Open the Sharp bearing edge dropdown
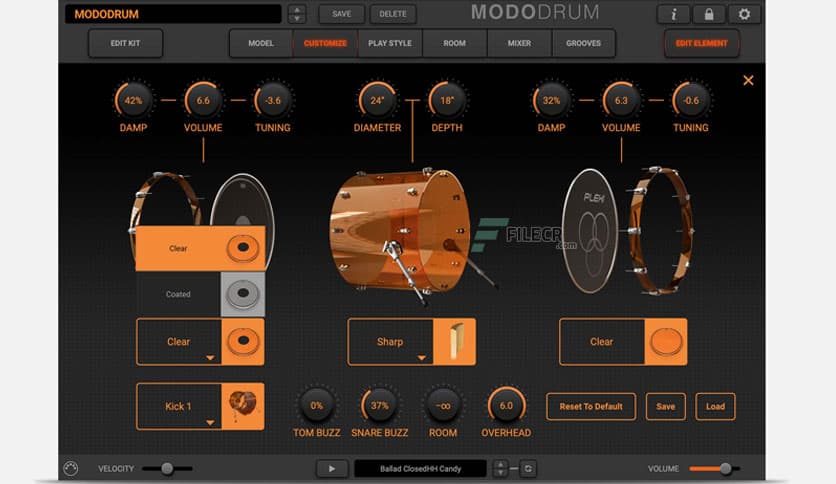Screen dimensions: 836x484 point(390,342)
